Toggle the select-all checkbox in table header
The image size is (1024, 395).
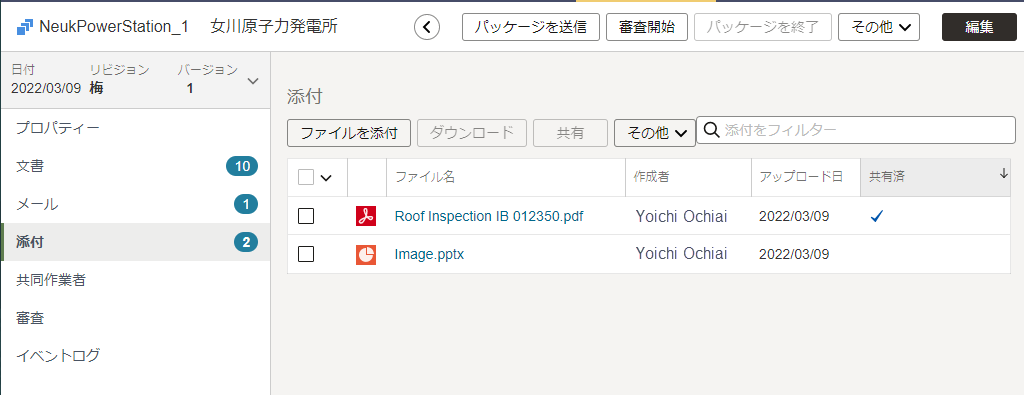point(306,177)
